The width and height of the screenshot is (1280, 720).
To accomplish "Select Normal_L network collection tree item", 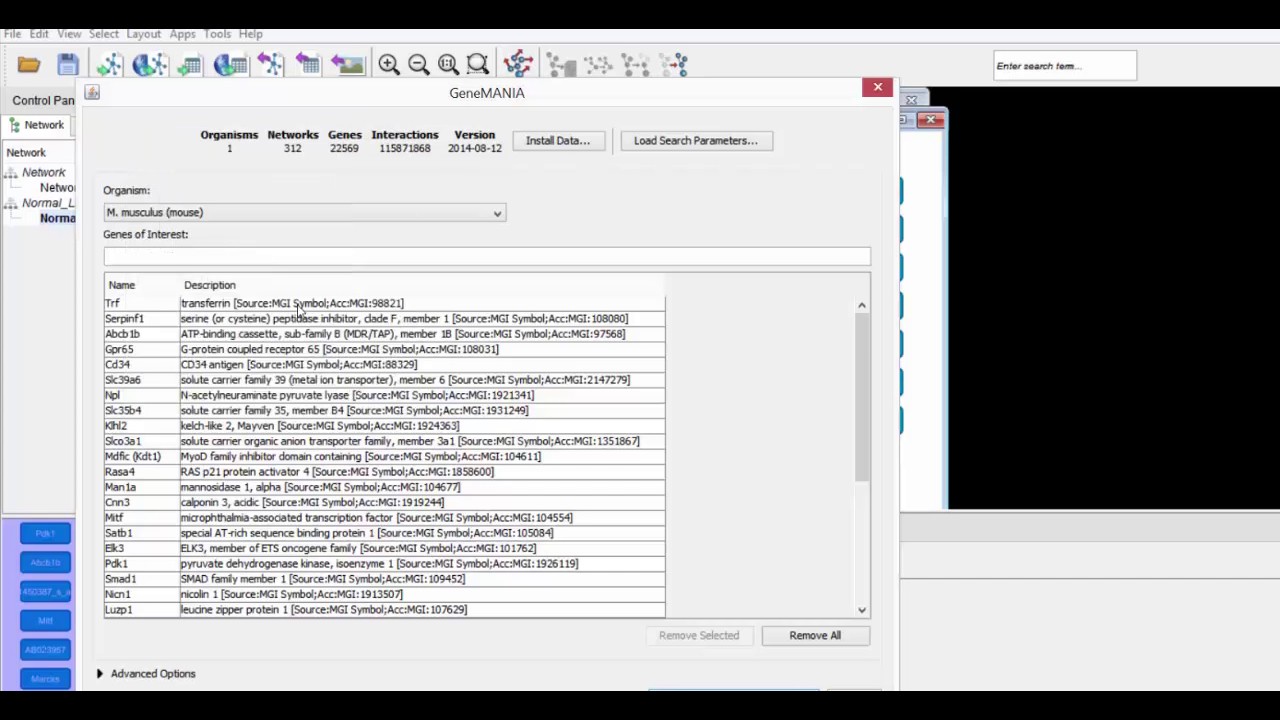I will (x=48, y=203).
